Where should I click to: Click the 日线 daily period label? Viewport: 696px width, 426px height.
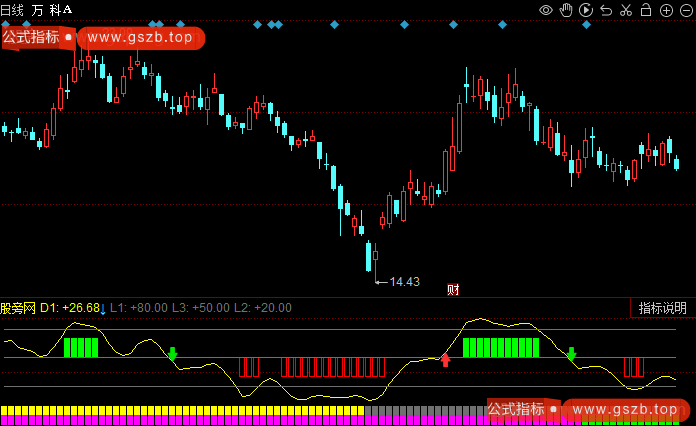13,9
